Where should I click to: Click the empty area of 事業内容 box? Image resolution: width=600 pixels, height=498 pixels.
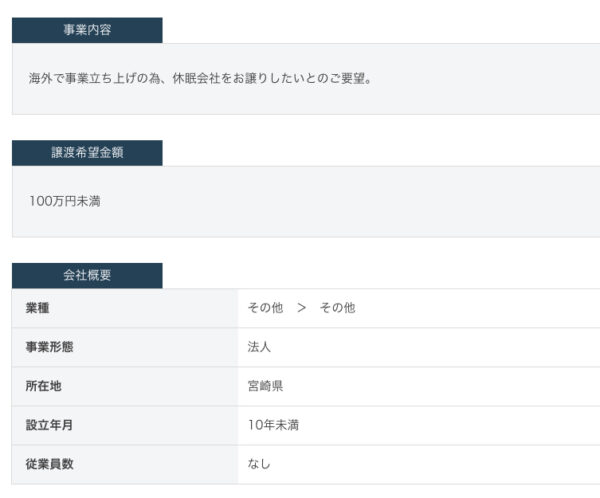click(x=486, y=79)
